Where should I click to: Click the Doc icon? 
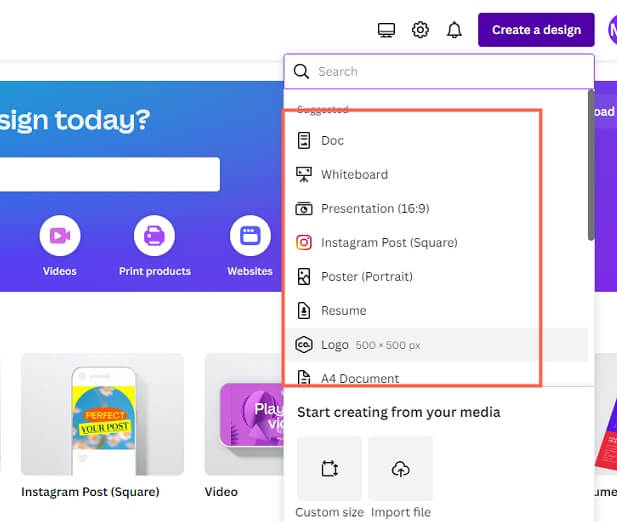pyautogui.click(x=303, y=140)
